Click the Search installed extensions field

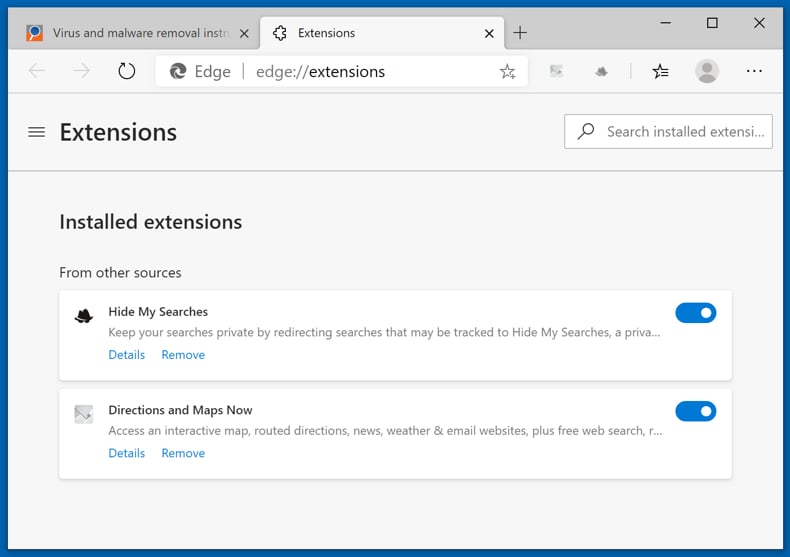click(x=668, y=131)
